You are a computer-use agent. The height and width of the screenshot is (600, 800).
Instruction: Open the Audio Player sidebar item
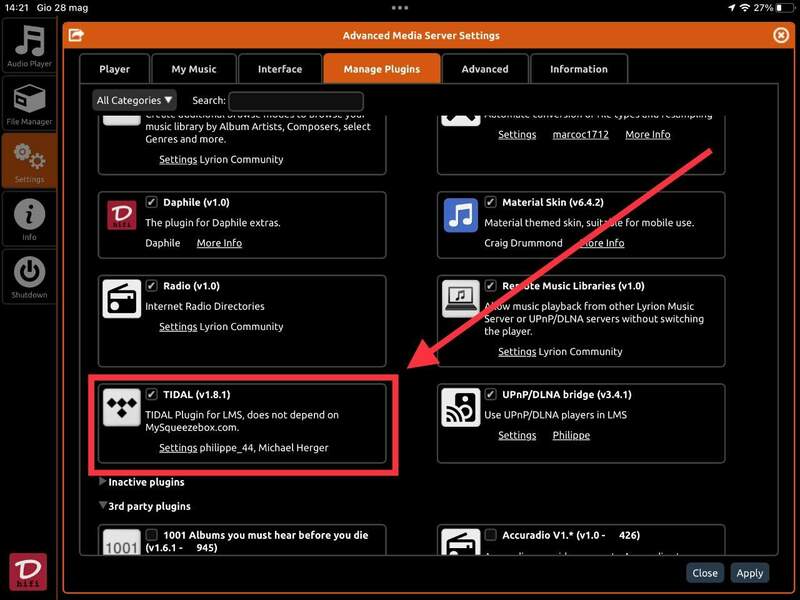[x=29, y=46]
